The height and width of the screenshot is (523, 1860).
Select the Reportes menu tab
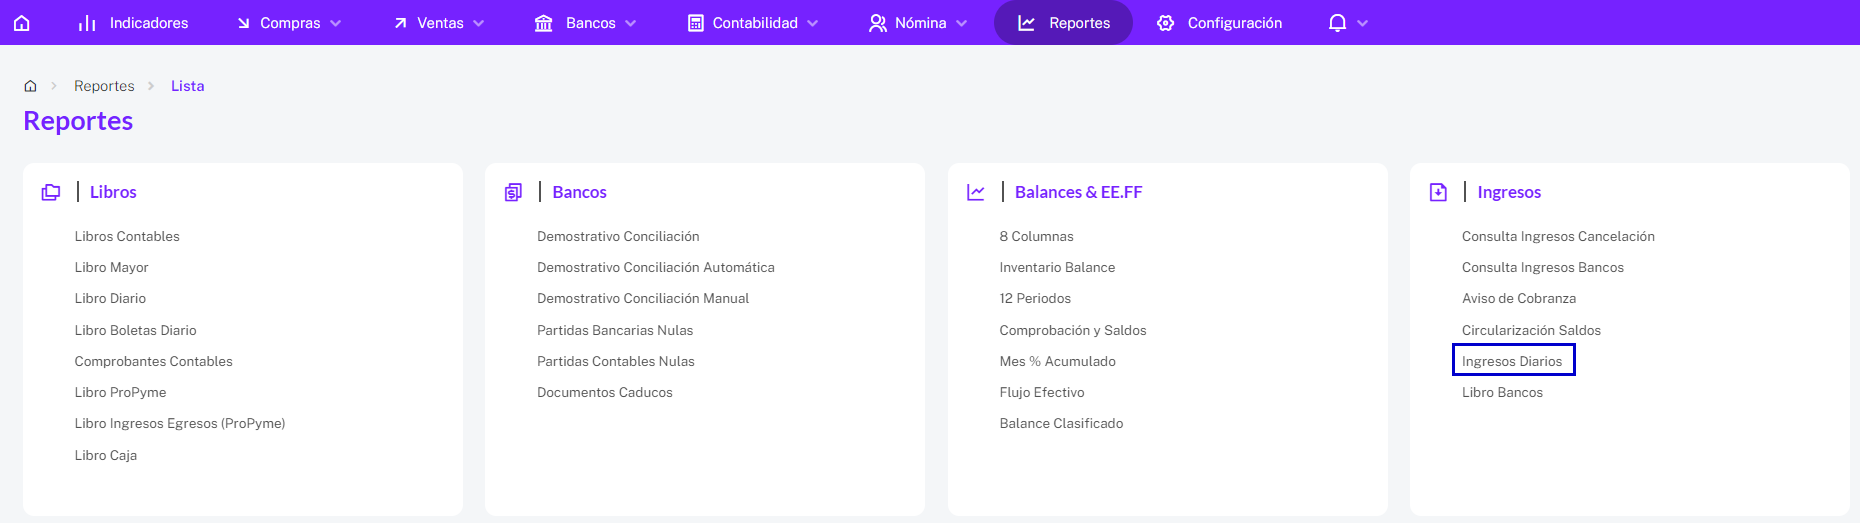(1063, 23)
